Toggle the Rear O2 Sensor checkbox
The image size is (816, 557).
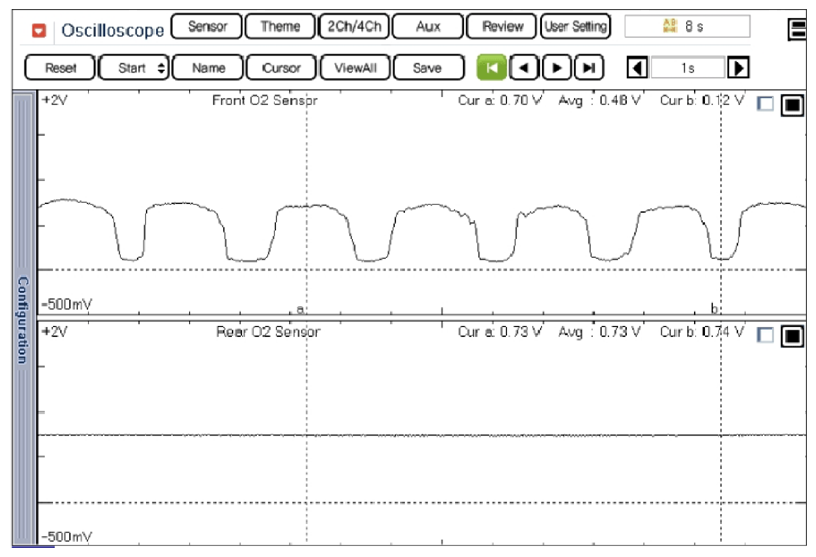point(766,334)
